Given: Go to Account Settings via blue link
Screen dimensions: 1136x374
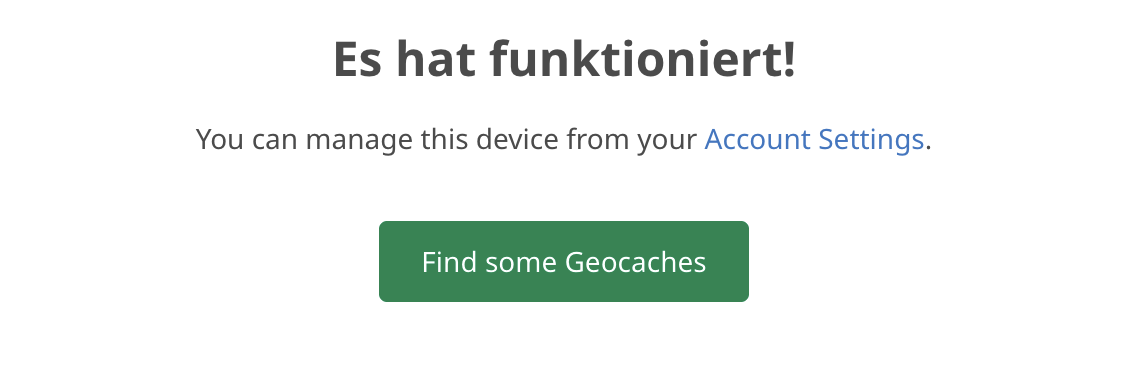Looking at the screenshot, I should click(814, 139).
